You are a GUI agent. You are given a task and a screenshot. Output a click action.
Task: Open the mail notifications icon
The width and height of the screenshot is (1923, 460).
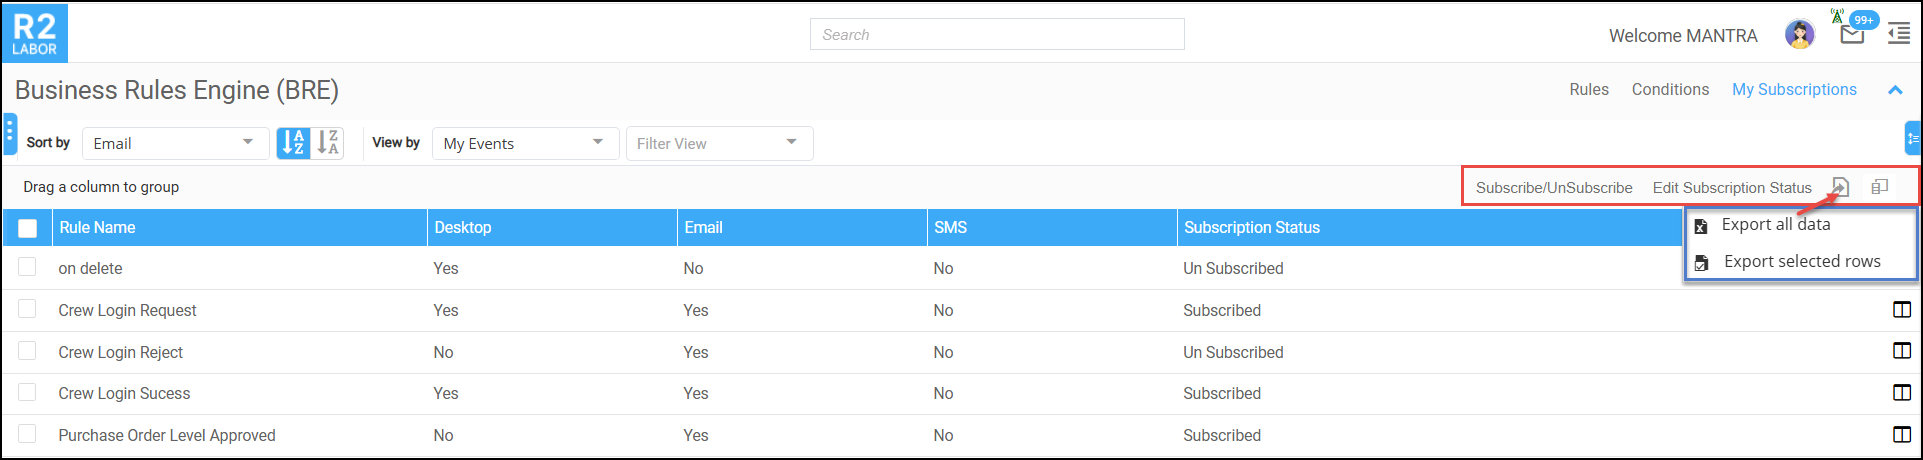[1852, 35]
